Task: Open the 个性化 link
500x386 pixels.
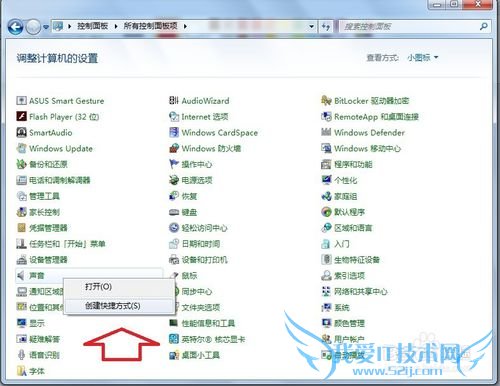Action: 345,180
